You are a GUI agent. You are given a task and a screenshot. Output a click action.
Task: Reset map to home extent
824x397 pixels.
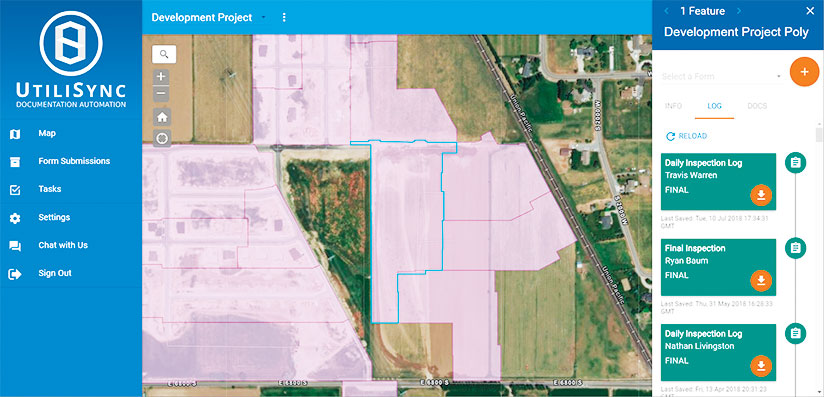coord(162,117)
